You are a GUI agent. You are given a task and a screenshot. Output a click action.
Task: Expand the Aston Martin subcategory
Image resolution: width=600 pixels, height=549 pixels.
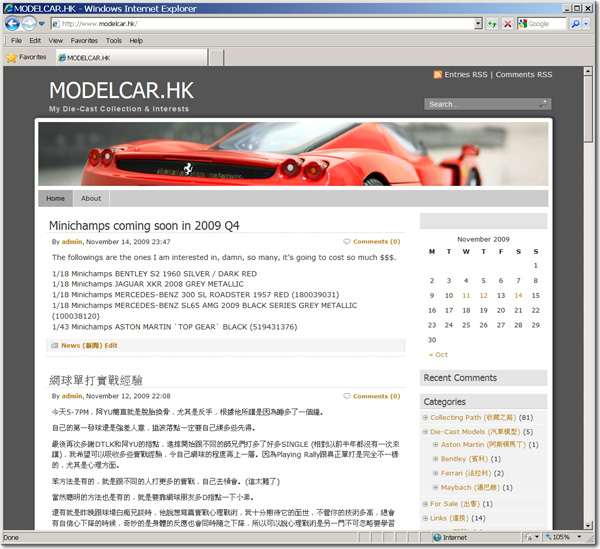coord(435,445)
